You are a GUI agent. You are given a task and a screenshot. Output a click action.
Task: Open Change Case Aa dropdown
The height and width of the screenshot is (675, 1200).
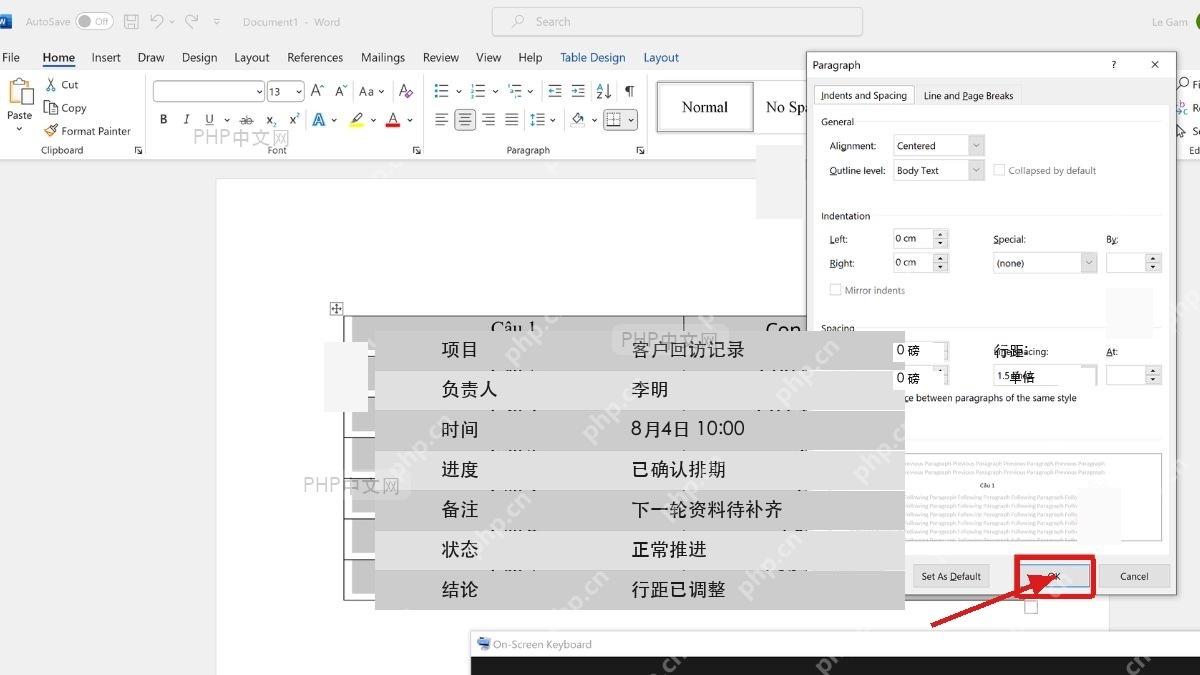pos(371,91)
